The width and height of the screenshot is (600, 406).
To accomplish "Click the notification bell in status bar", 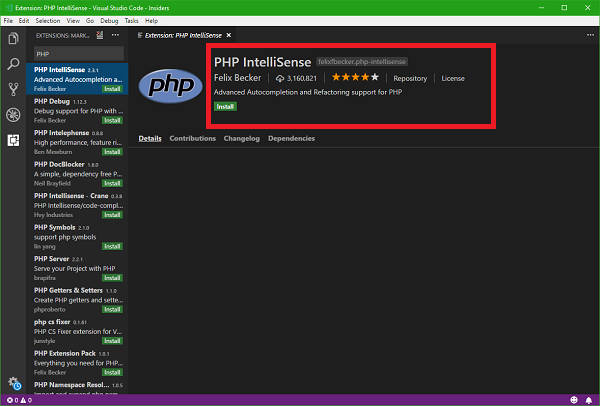I will click(x=590, y=400).
